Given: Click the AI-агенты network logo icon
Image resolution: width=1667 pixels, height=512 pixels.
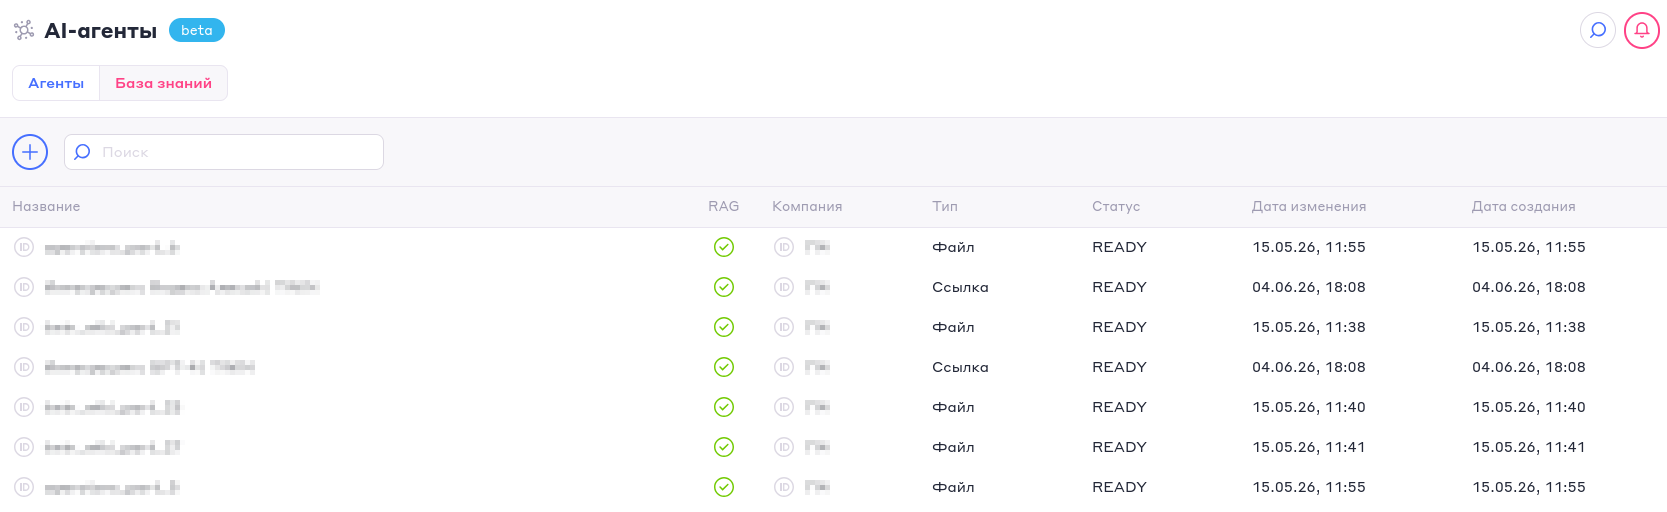Looking at the screenshot, I should click(24, 30).
